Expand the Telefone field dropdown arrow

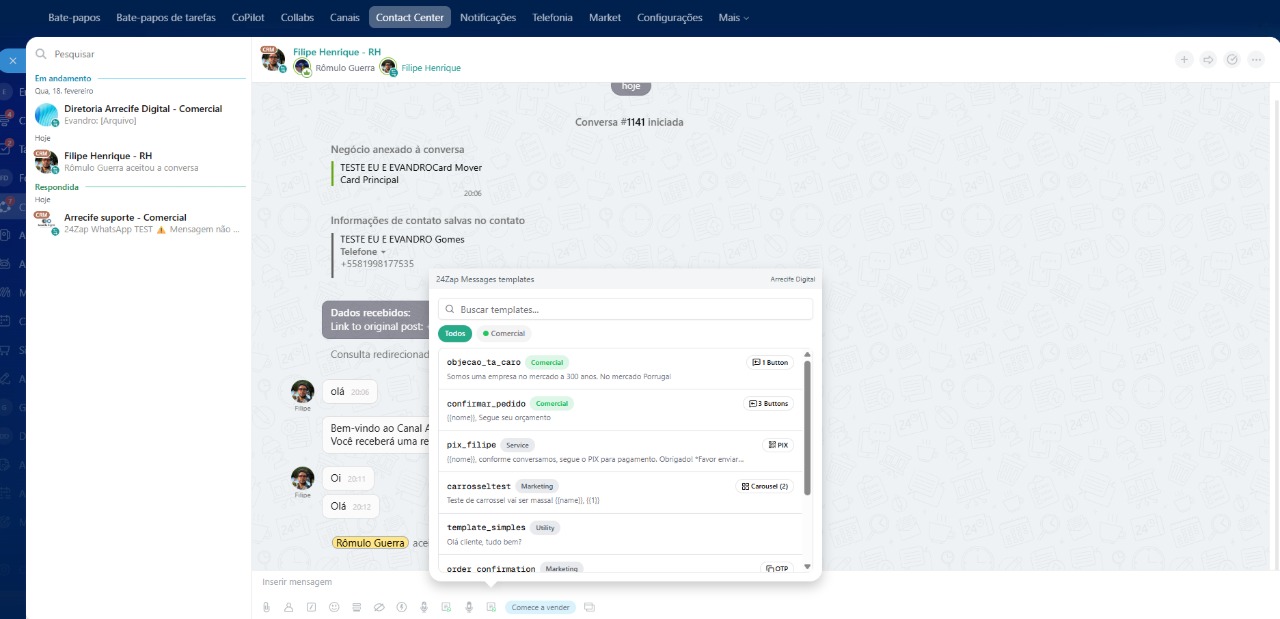point(383,252)
